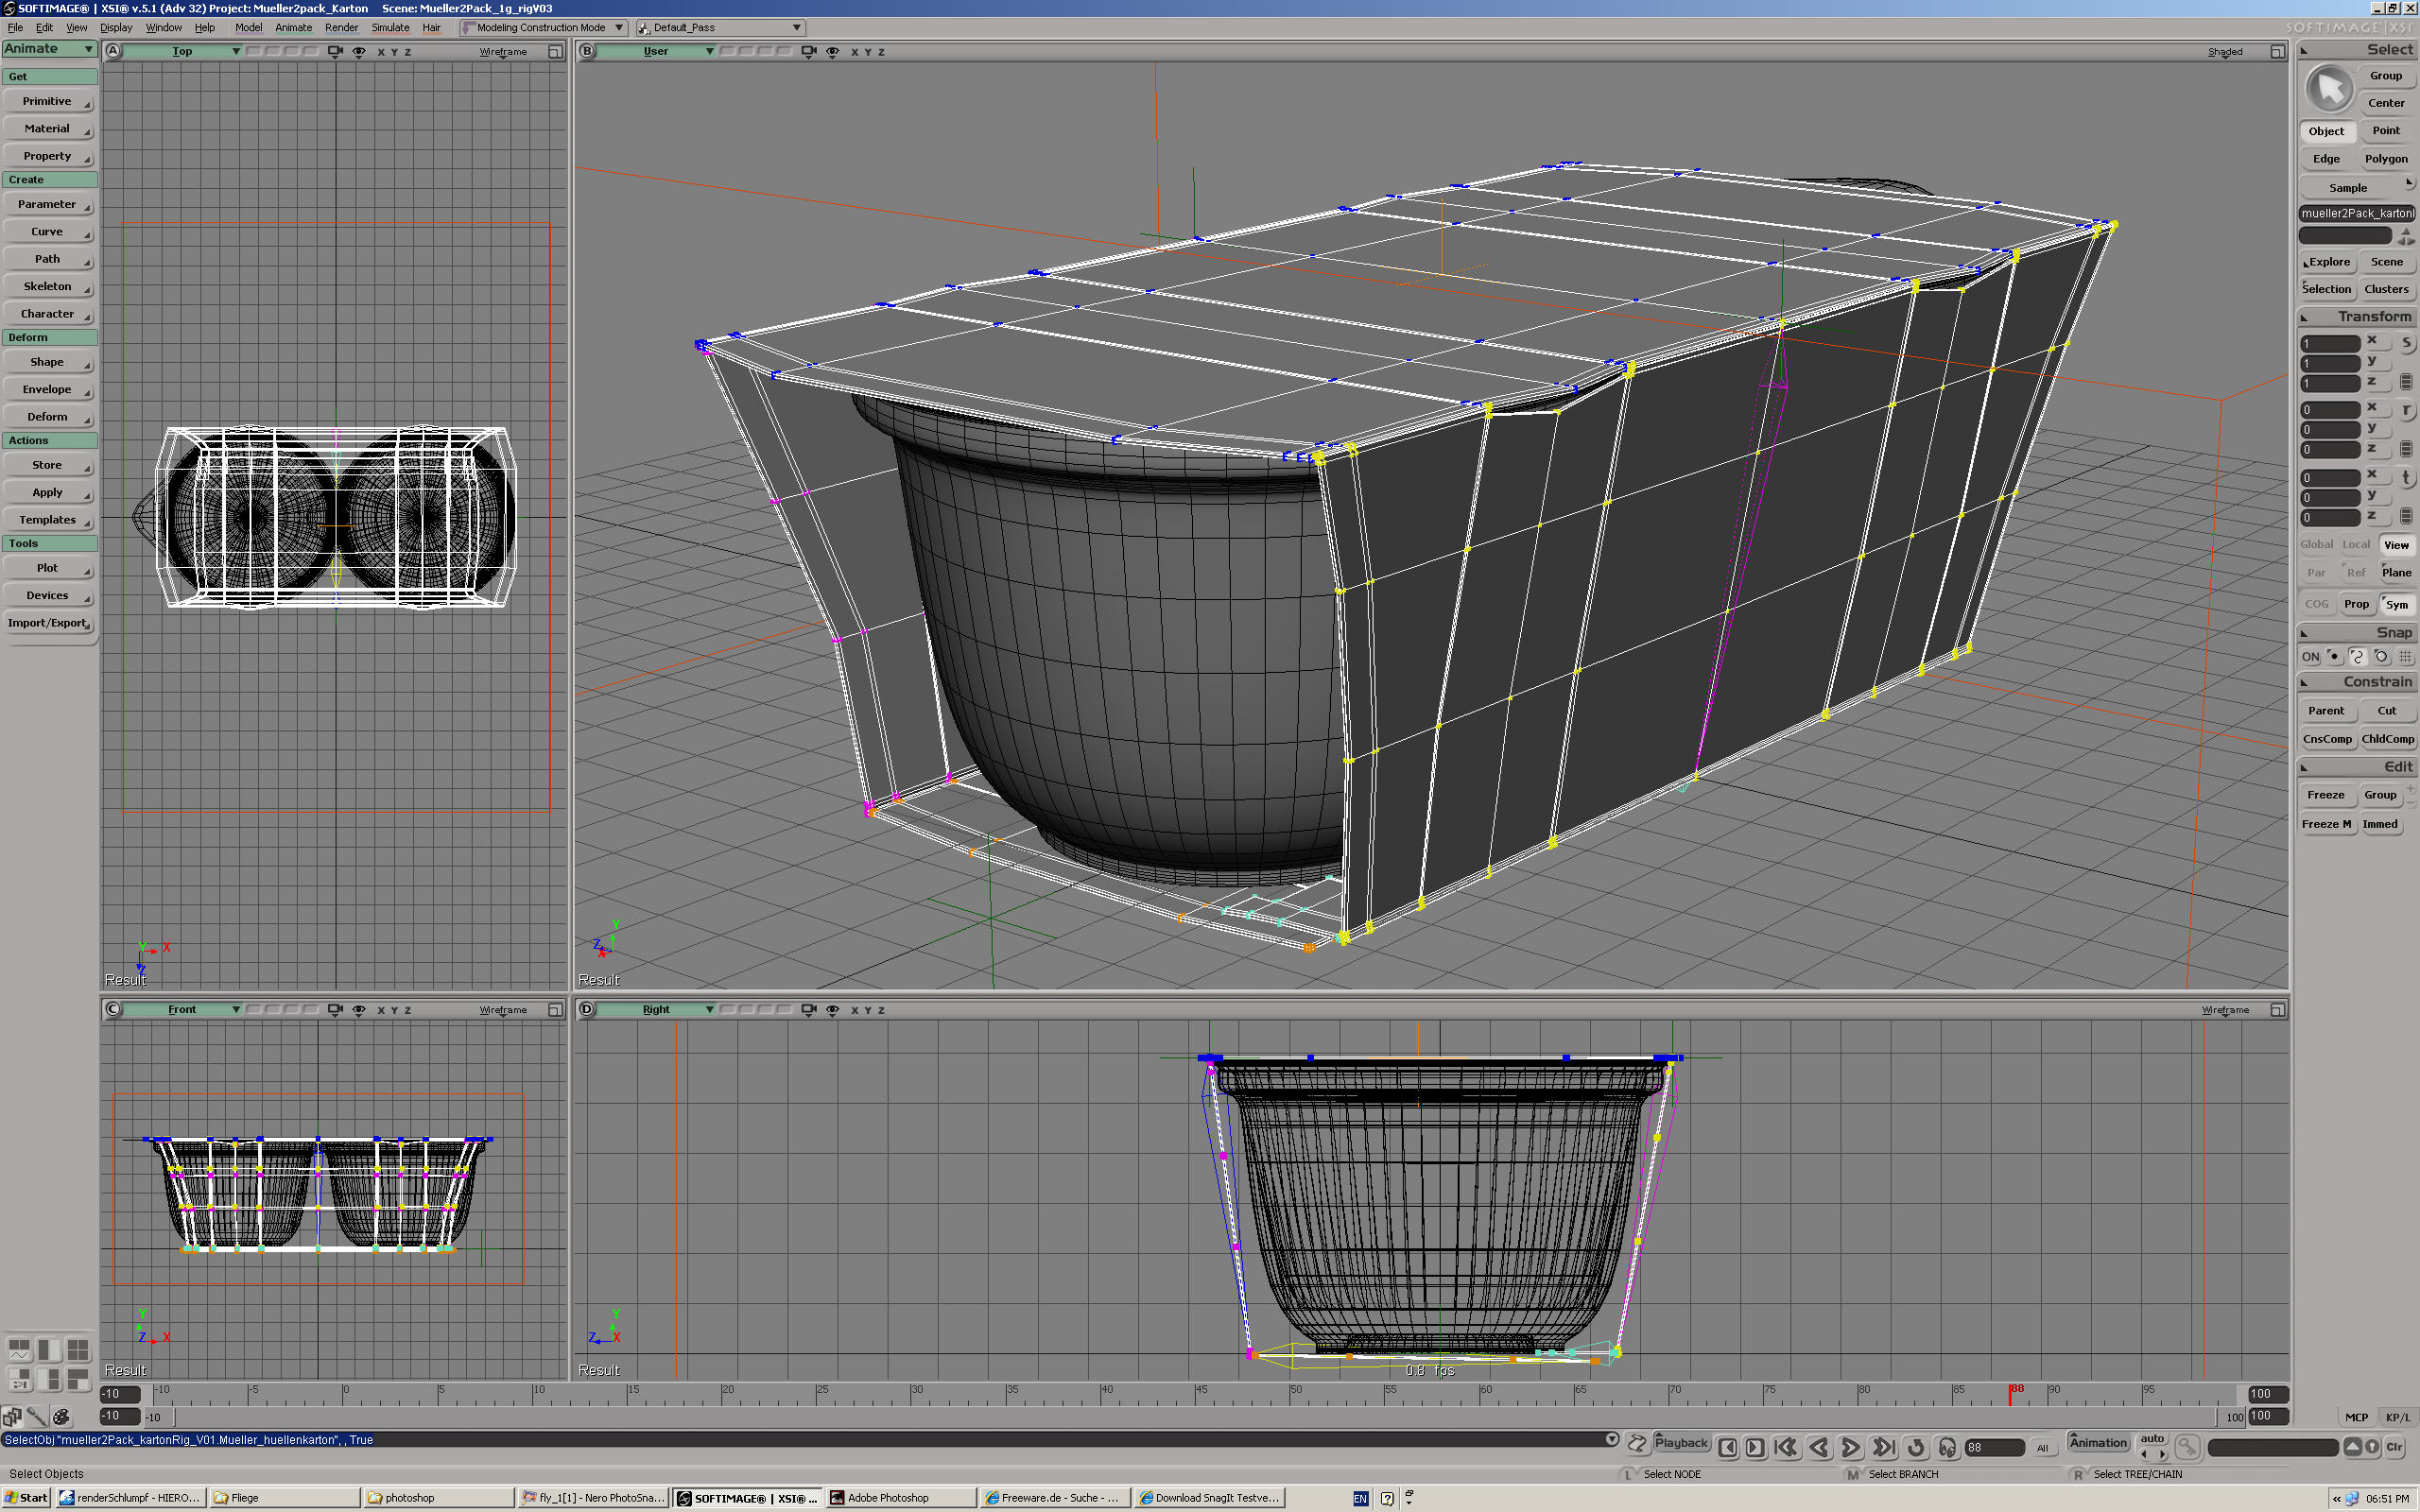The width and height of the screenshot is (2420, 1512).
Task: Activate the Translate (t) transform tool
Action: [2406, 478]
